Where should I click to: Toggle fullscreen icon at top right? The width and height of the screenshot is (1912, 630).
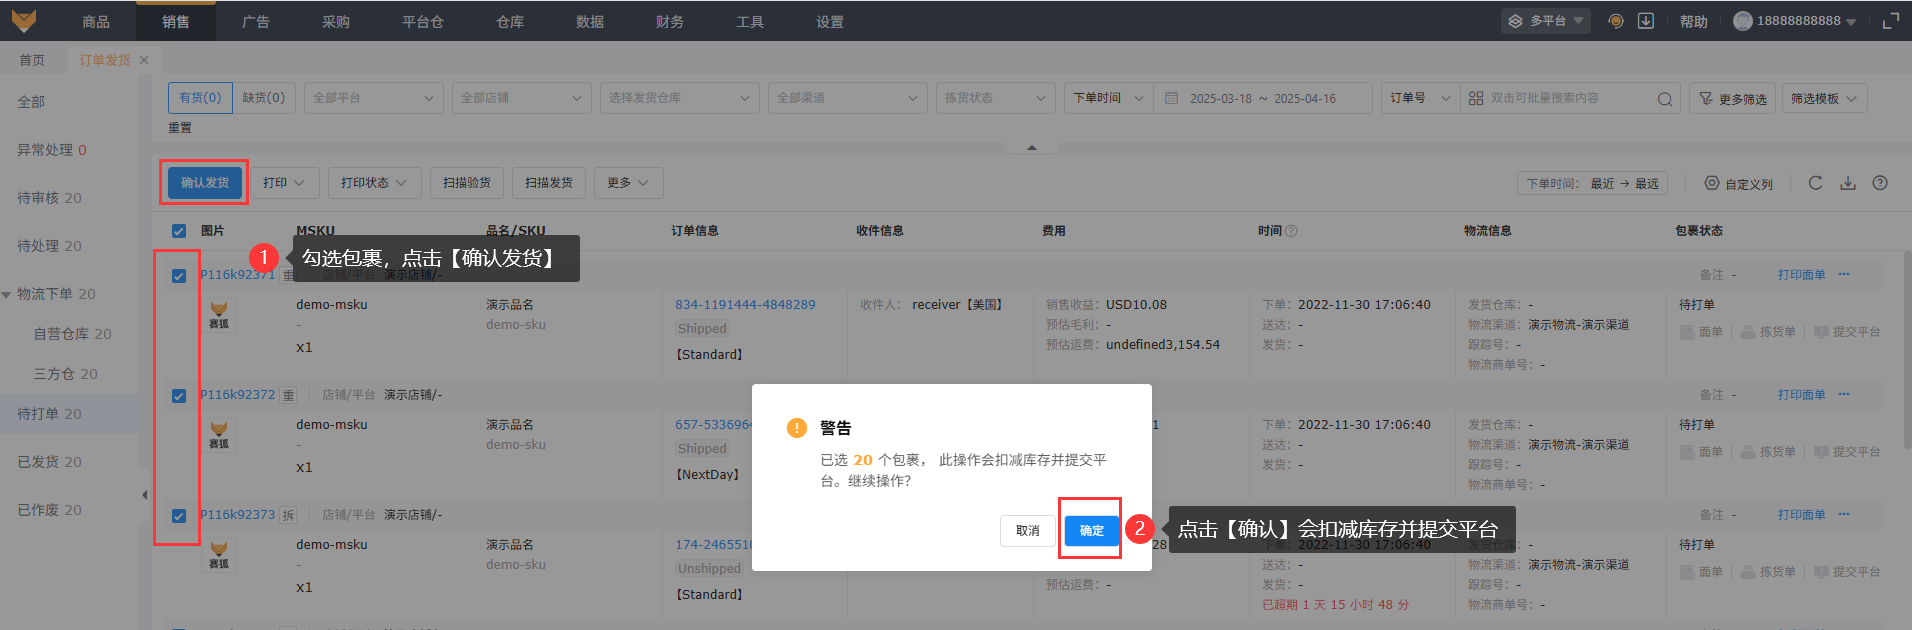coord(1890,21)
